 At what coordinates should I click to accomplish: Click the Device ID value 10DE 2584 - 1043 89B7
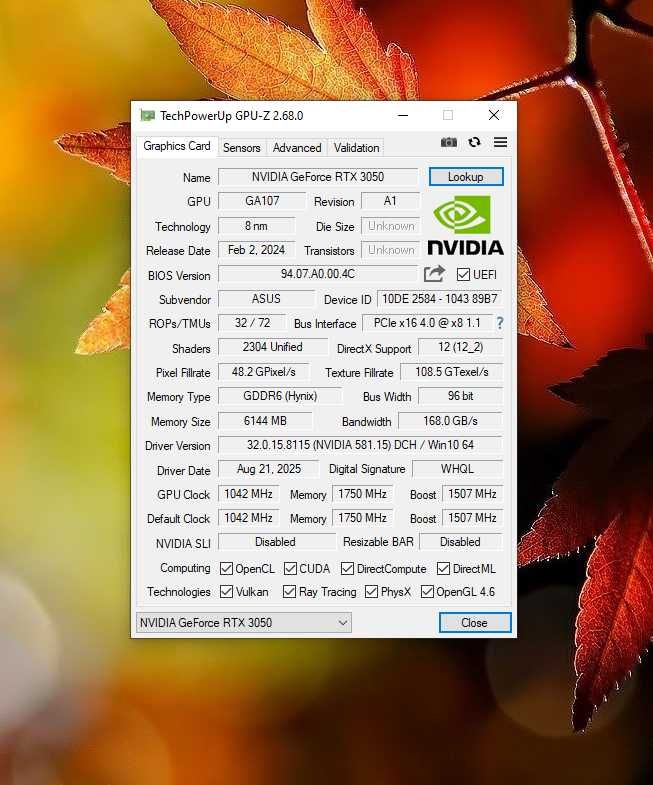coord(440,299)
